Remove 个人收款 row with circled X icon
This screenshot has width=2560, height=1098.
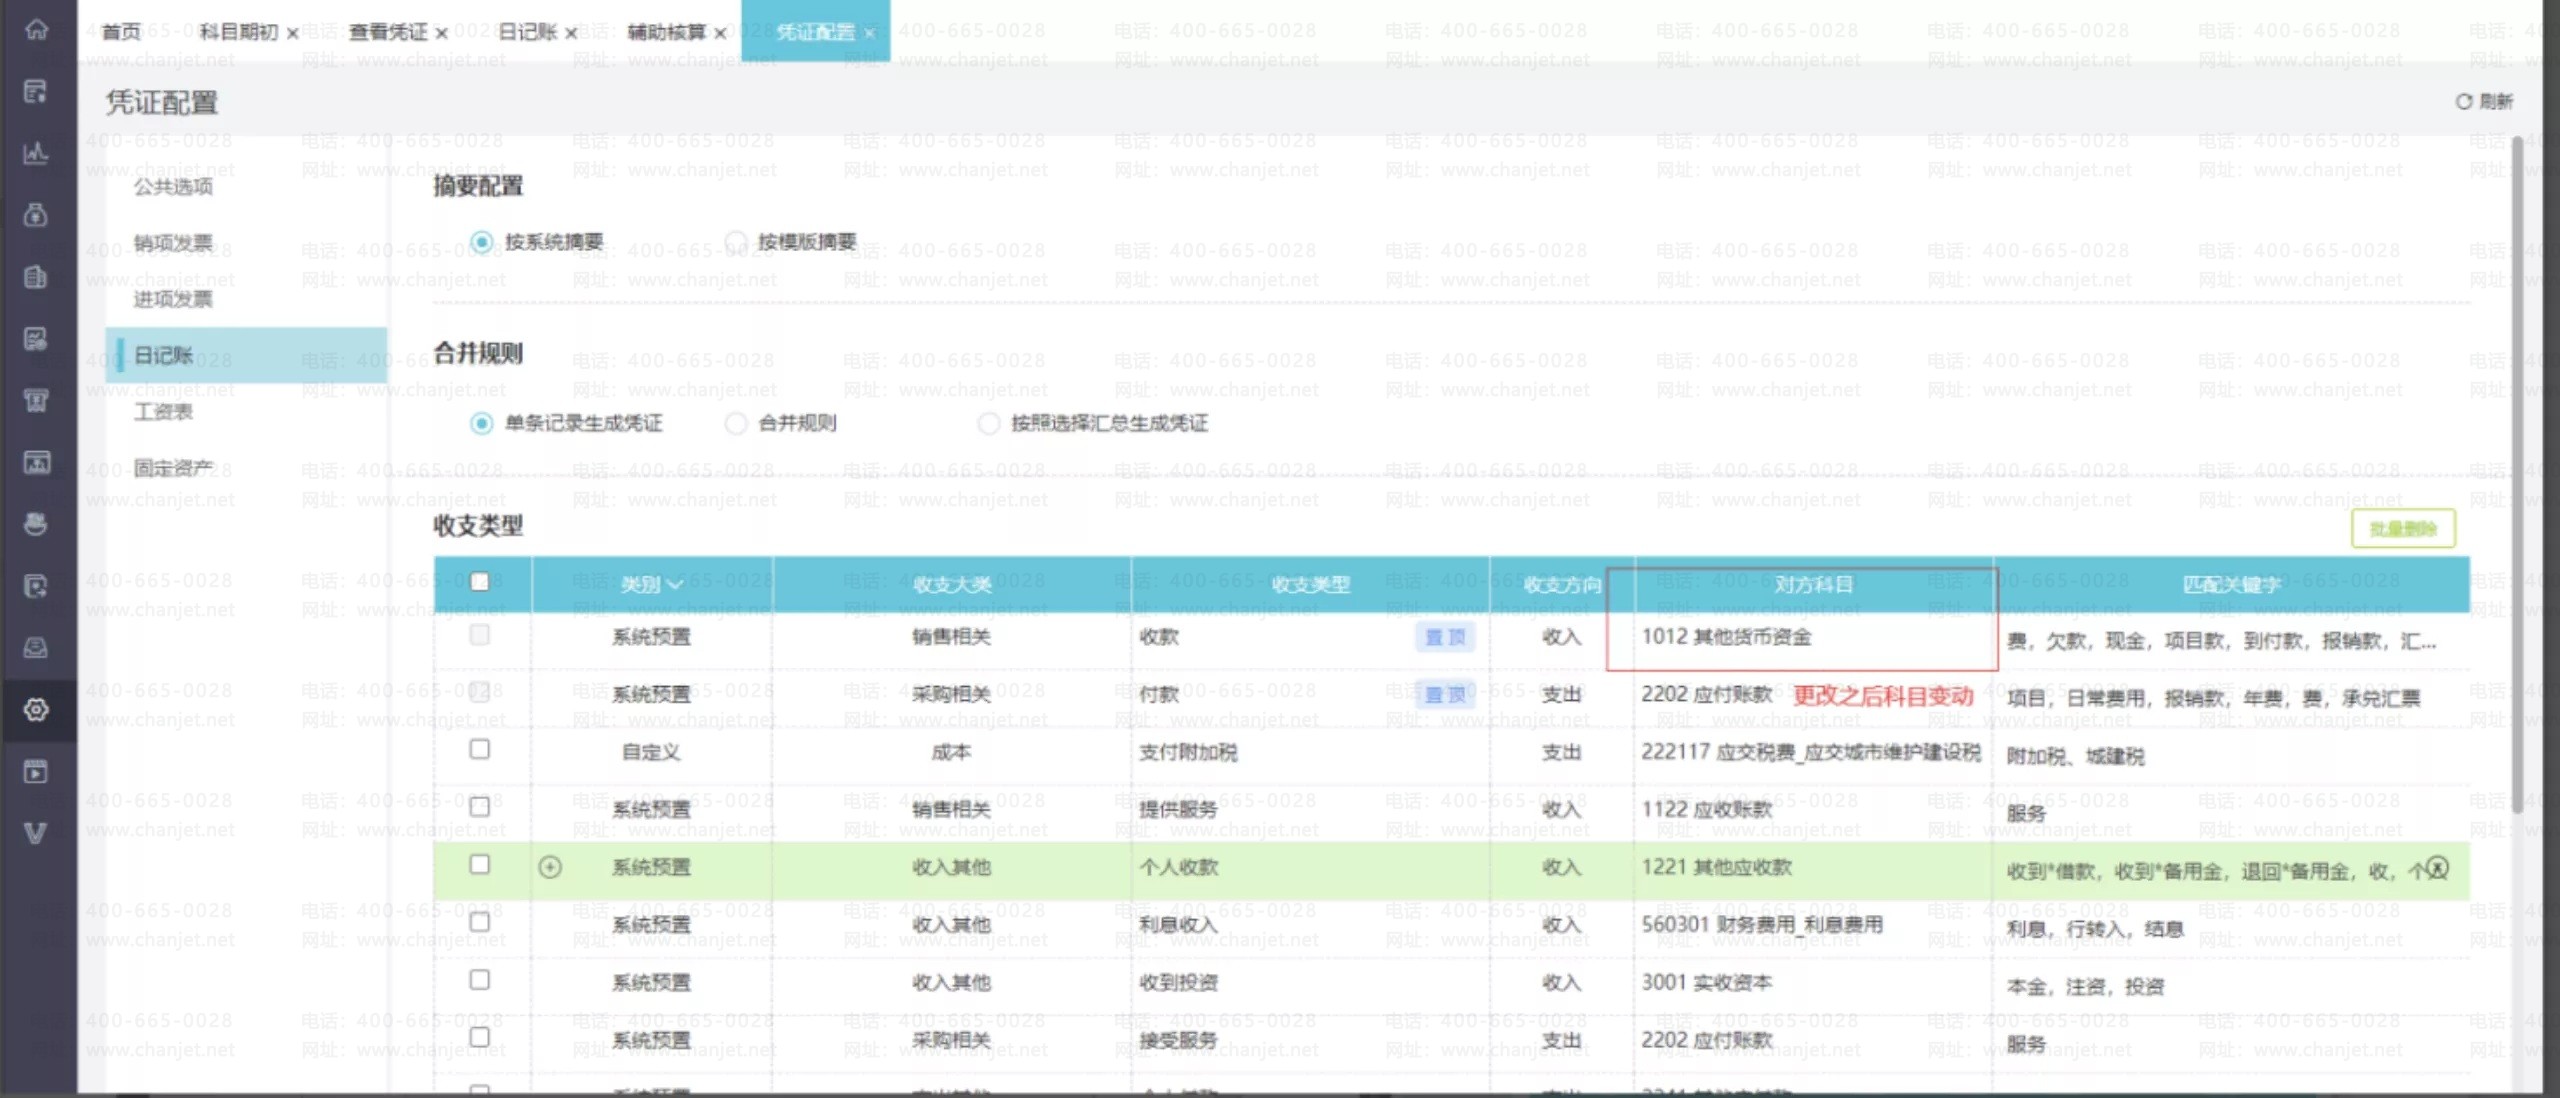(2438, 868)
